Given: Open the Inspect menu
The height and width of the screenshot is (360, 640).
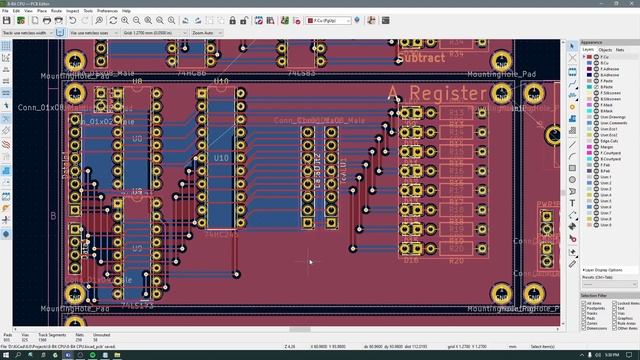Looking at the screenshot, I should 73,11.
